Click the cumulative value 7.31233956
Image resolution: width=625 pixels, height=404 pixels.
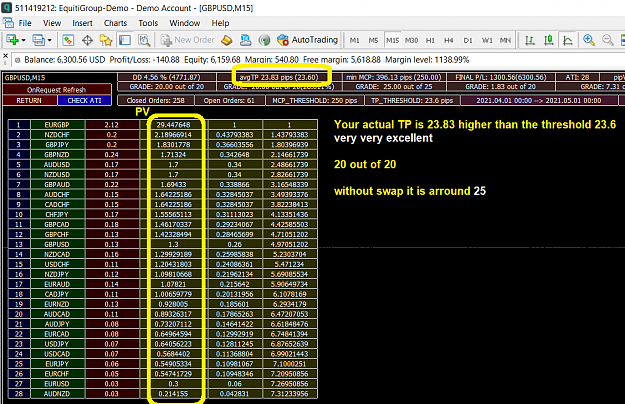[290, 394]
